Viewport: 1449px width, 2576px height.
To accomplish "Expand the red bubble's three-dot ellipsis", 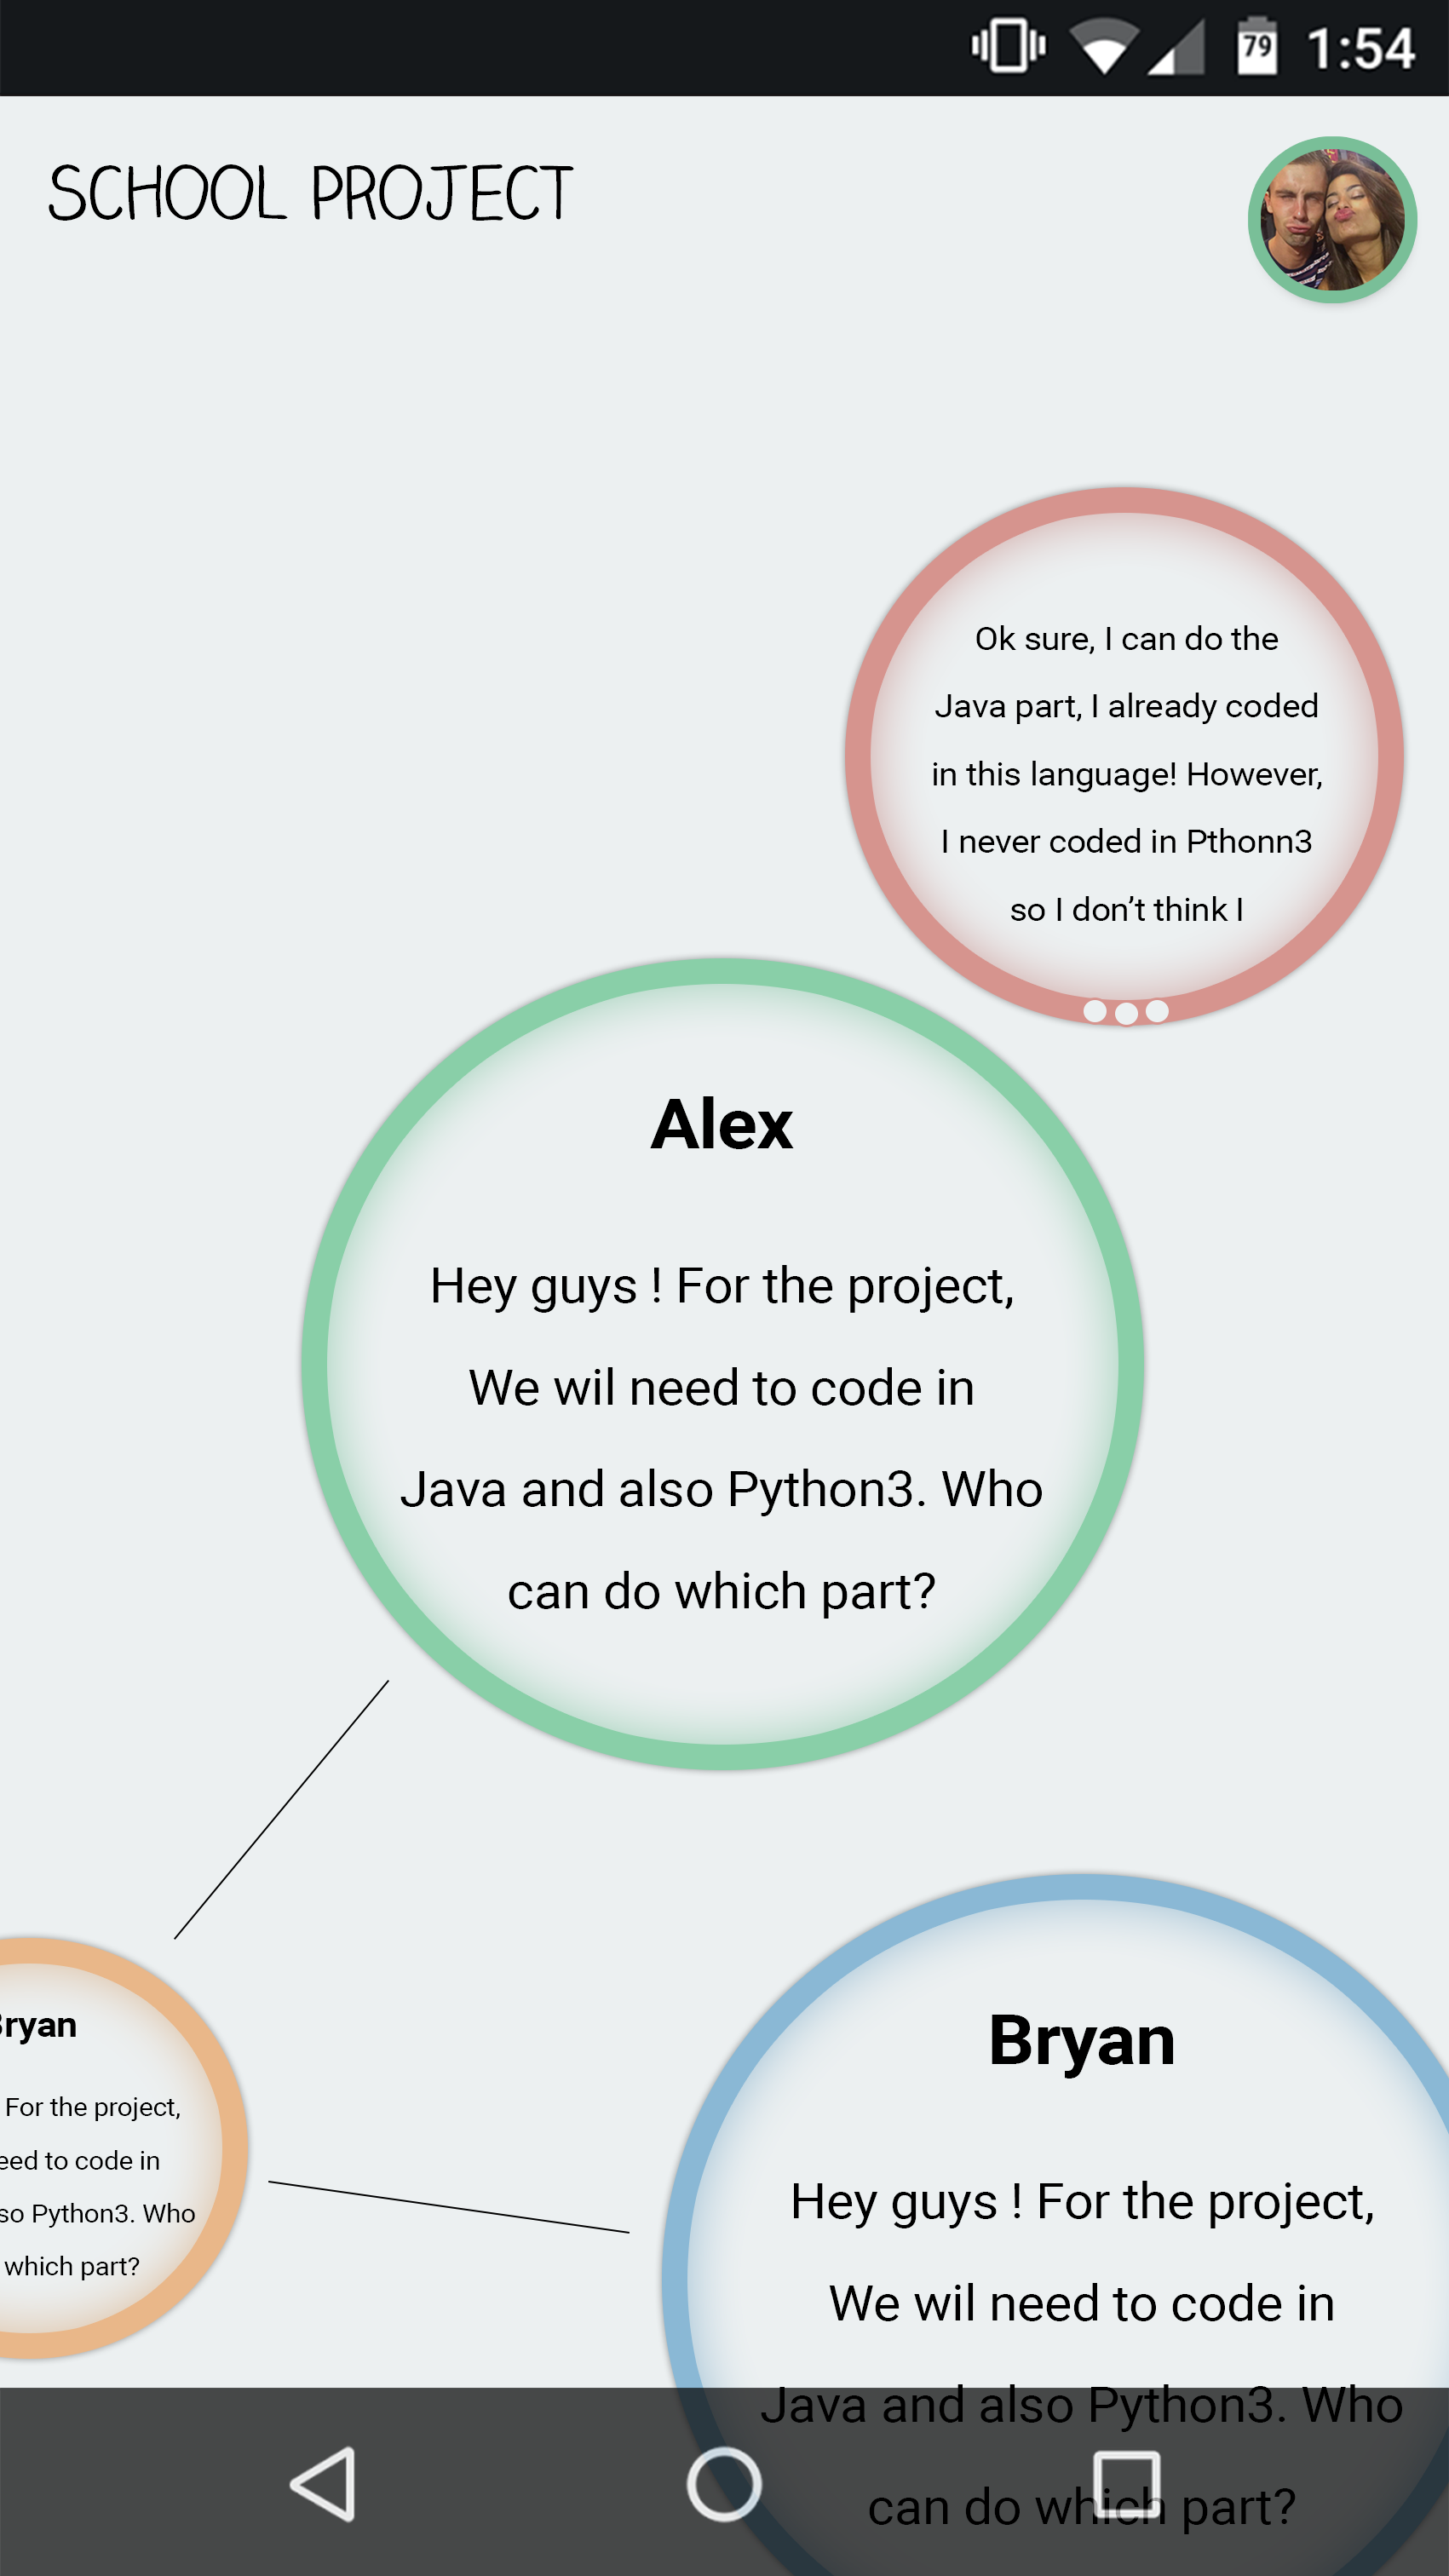I will [1126, 1012].
